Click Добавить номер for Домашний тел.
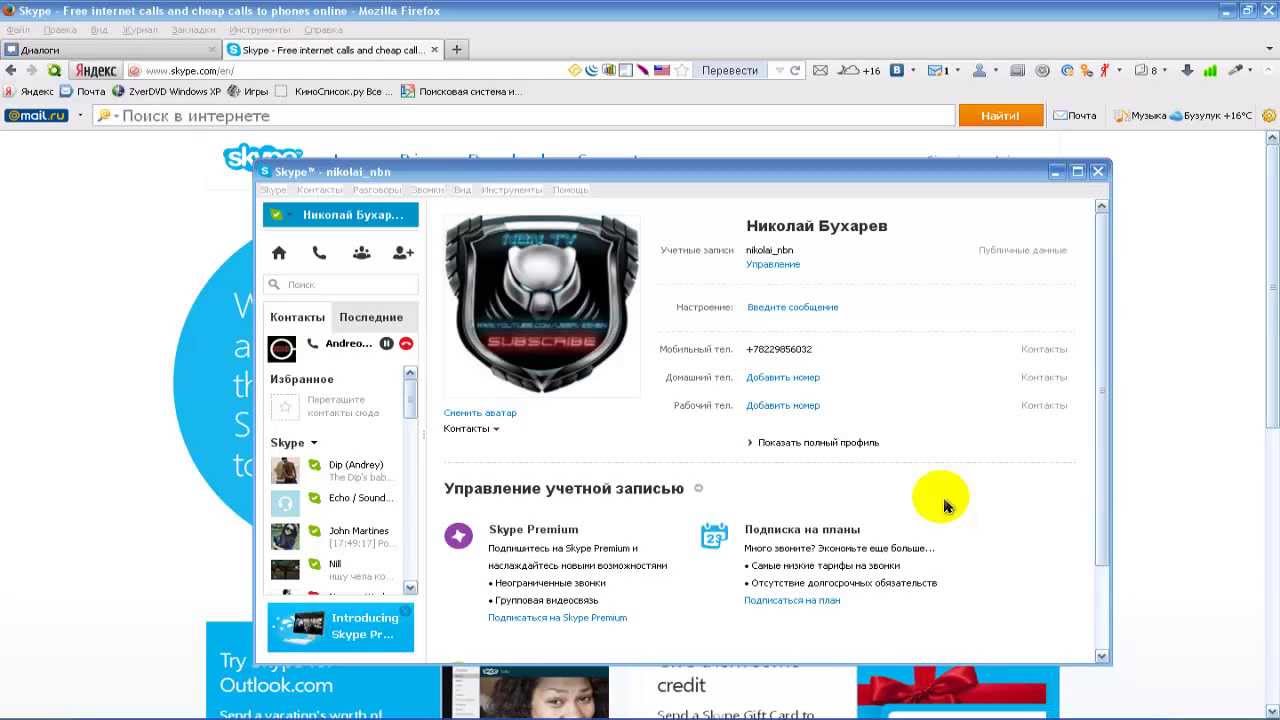 783,377
